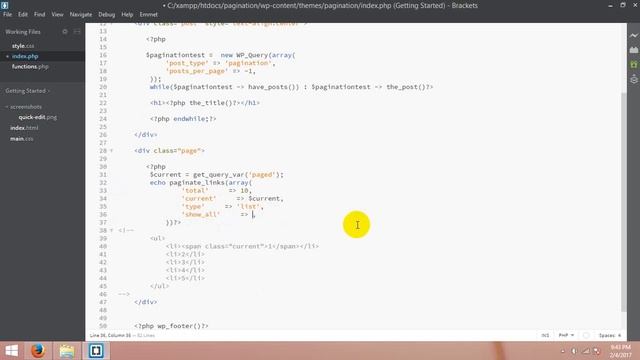Click the_title() call on line 22
The width and height of the screenshot is (640, 360).
(210, 102)
